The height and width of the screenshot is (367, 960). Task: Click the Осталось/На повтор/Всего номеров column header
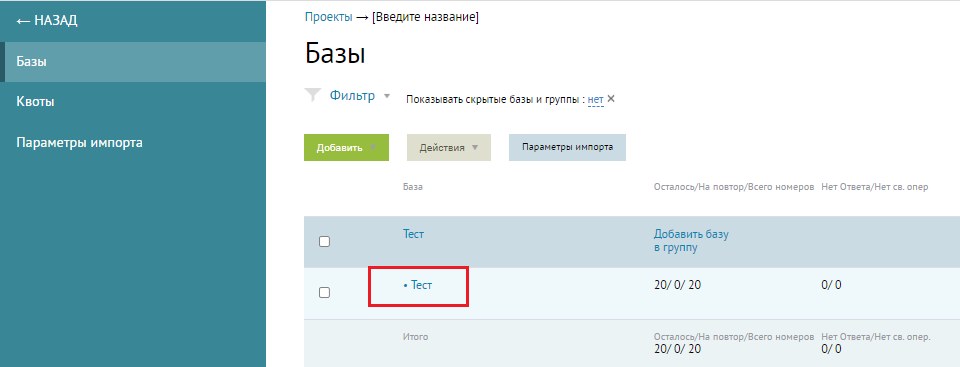point(734,187)
